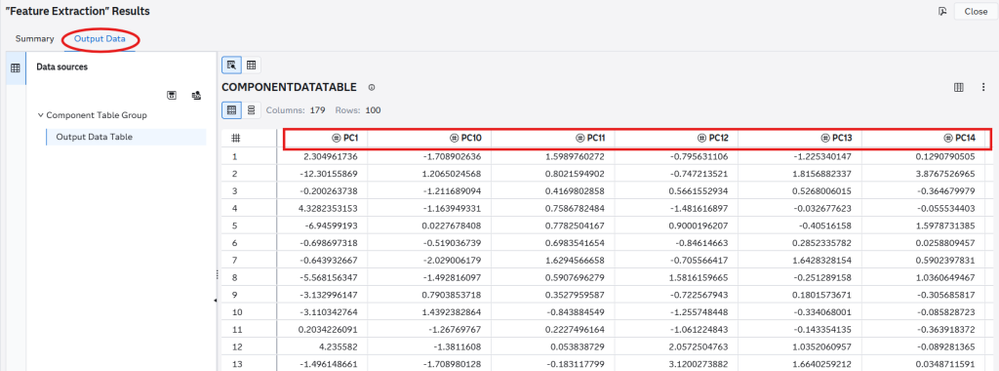Click the info icon next to COMPONENTDATATABLE
Image resolution: width=999 pixels, height=371 pixels.
coord(371,87)
